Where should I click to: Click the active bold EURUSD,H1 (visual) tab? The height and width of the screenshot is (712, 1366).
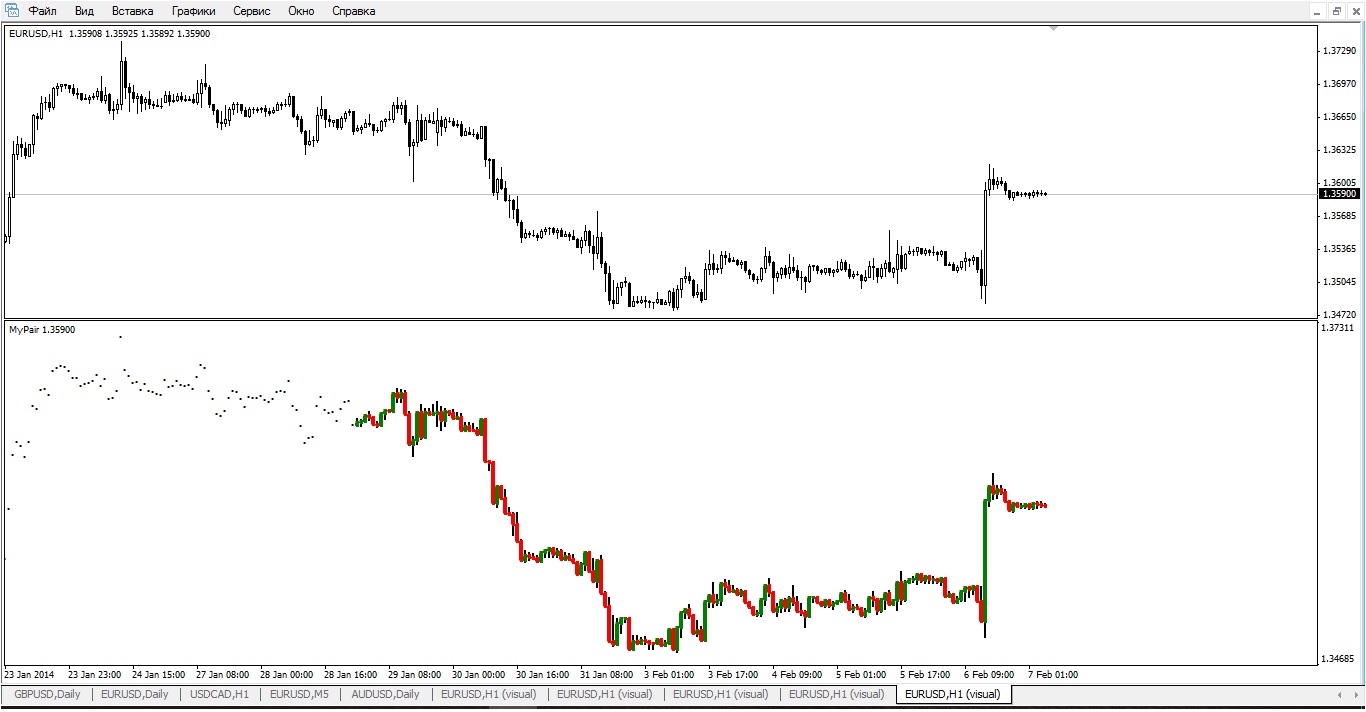point(952,694)
